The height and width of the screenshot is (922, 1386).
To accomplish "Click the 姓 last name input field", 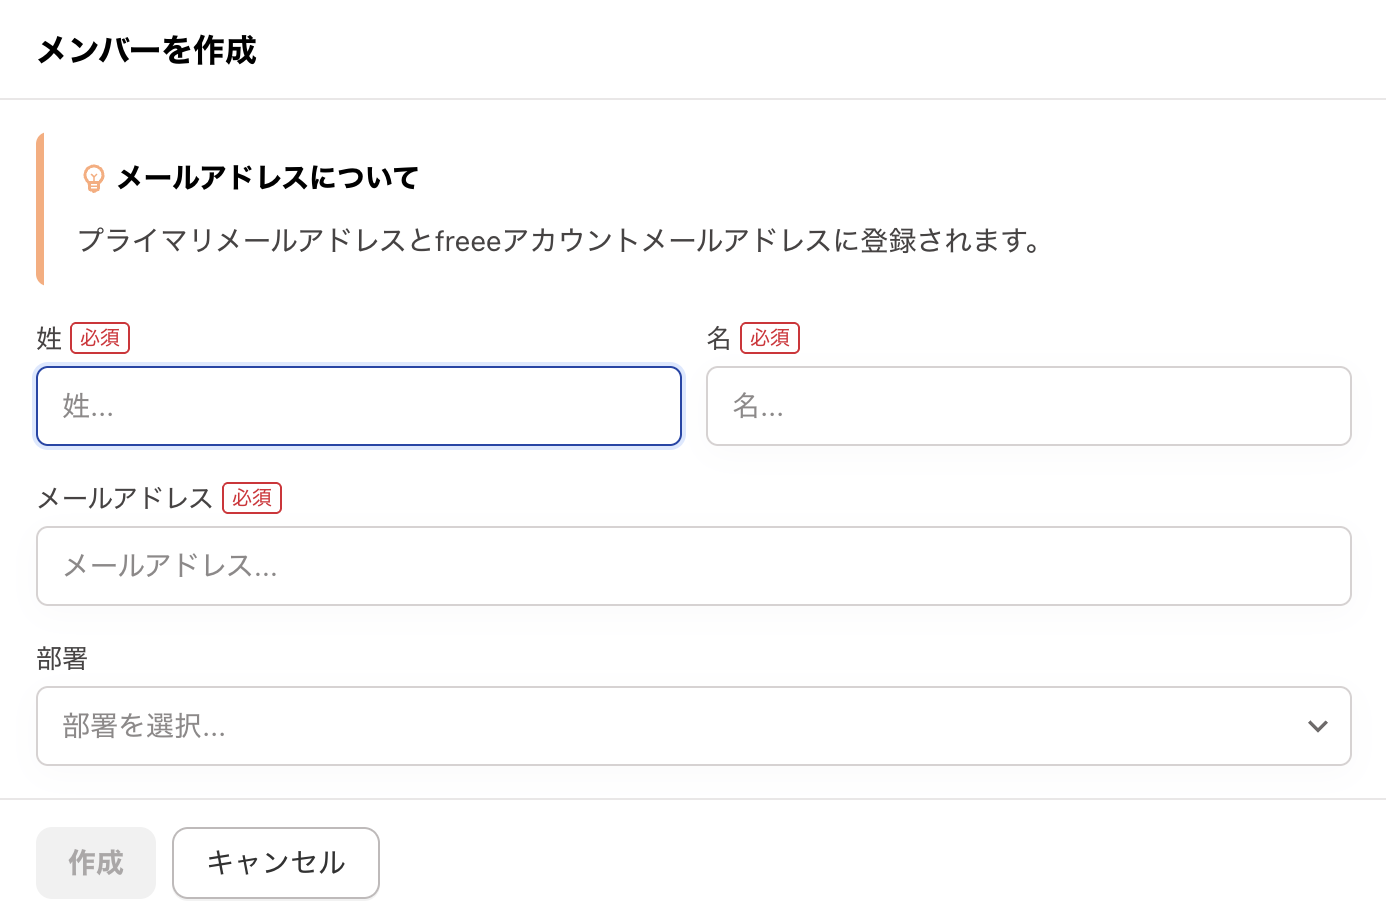I will (358, 406).
